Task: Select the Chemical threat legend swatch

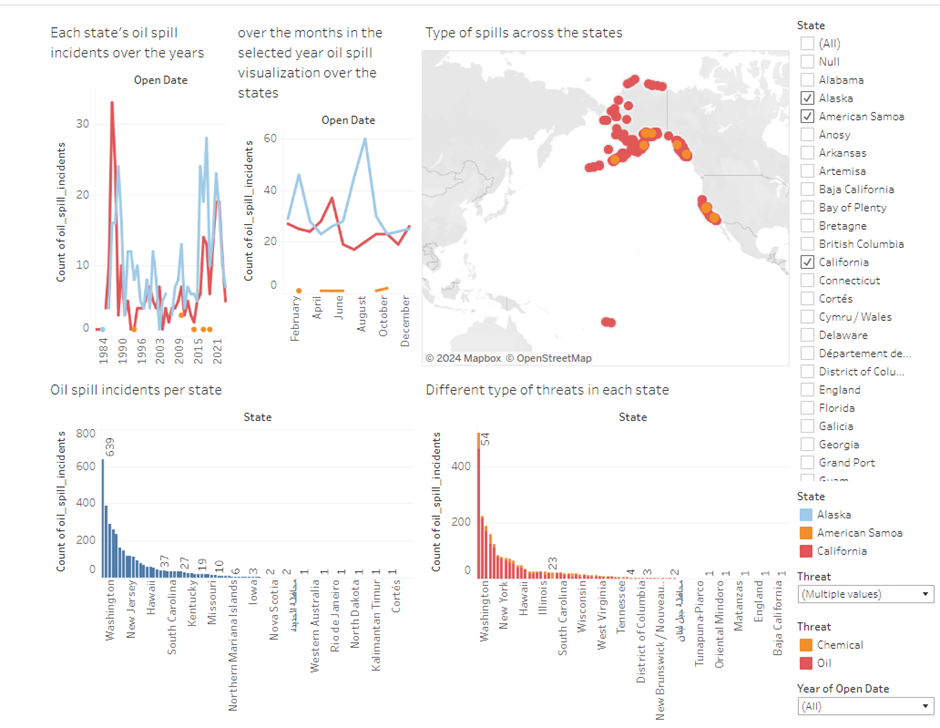Action: (806, 645)
